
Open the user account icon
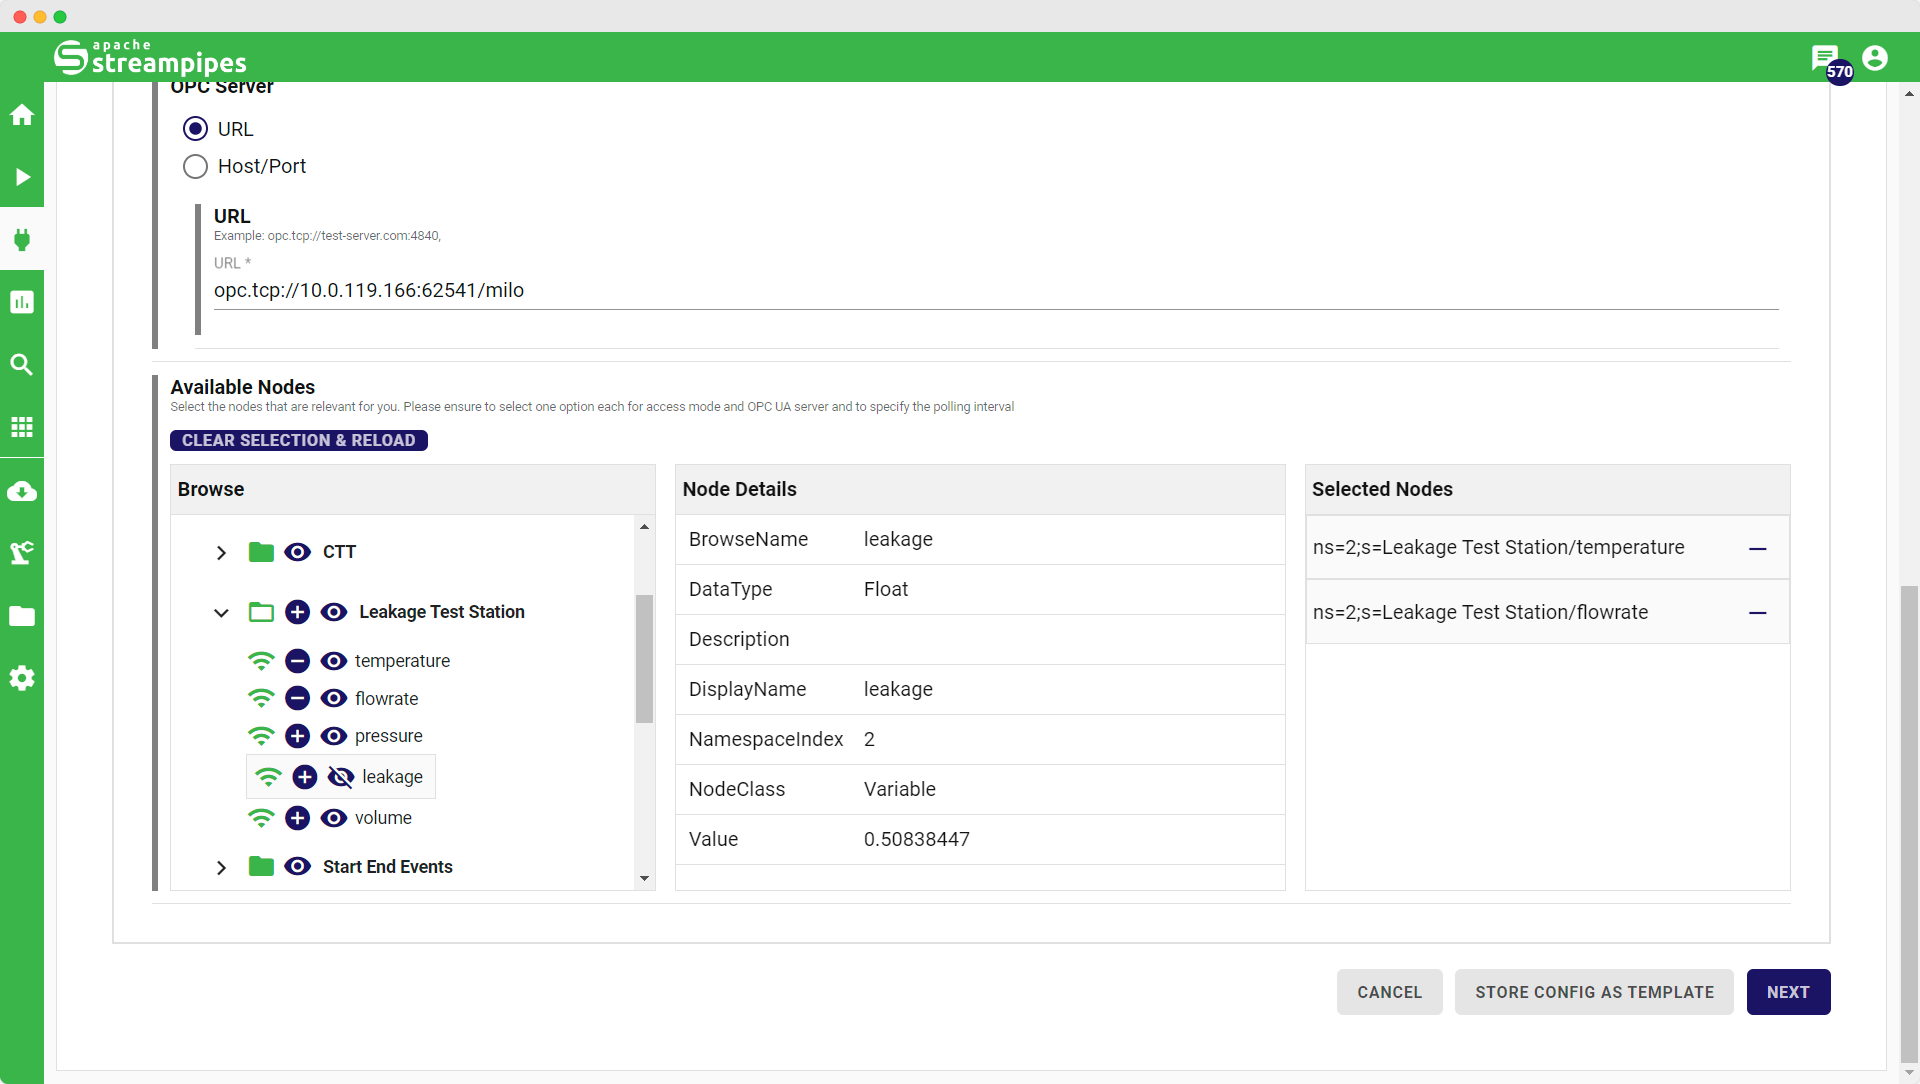tap(1875, 58)
